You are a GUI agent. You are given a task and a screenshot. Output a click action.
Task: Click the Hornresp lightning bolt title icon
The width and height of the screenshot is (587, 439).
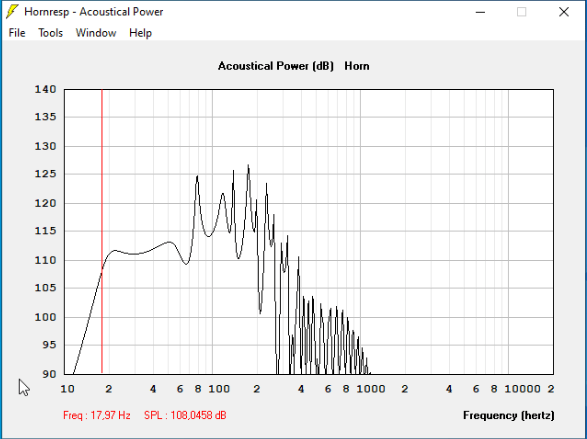(12, 12)
